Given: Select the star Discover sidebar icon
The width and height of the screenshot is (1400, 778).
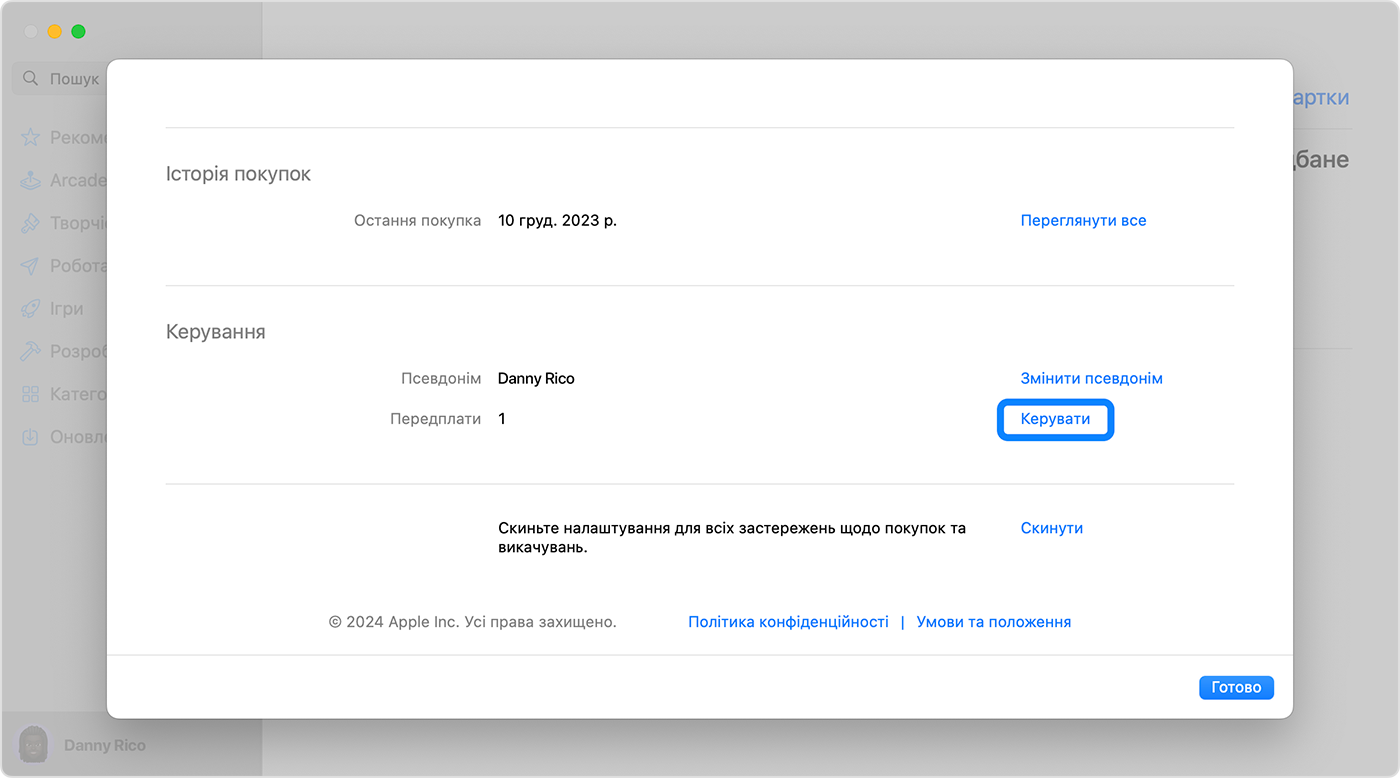Looking at the screenshot, I should [31, 137].
